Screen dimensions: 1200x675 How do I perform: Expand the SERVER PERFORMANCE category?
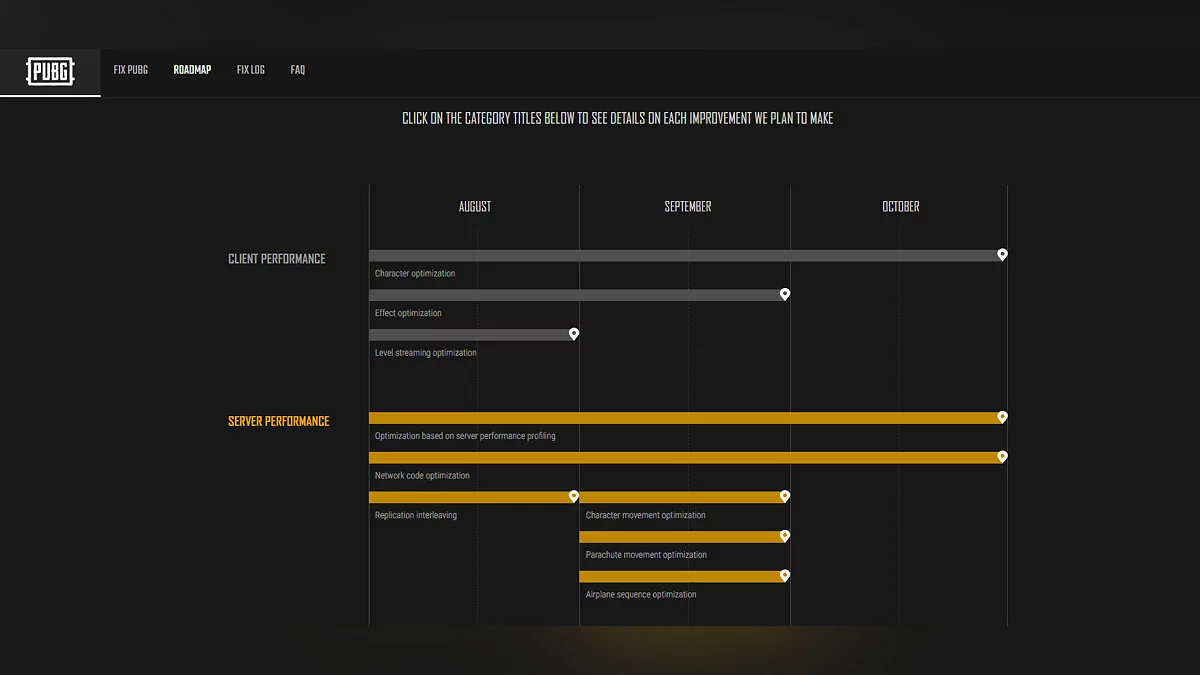coord(279,422)
